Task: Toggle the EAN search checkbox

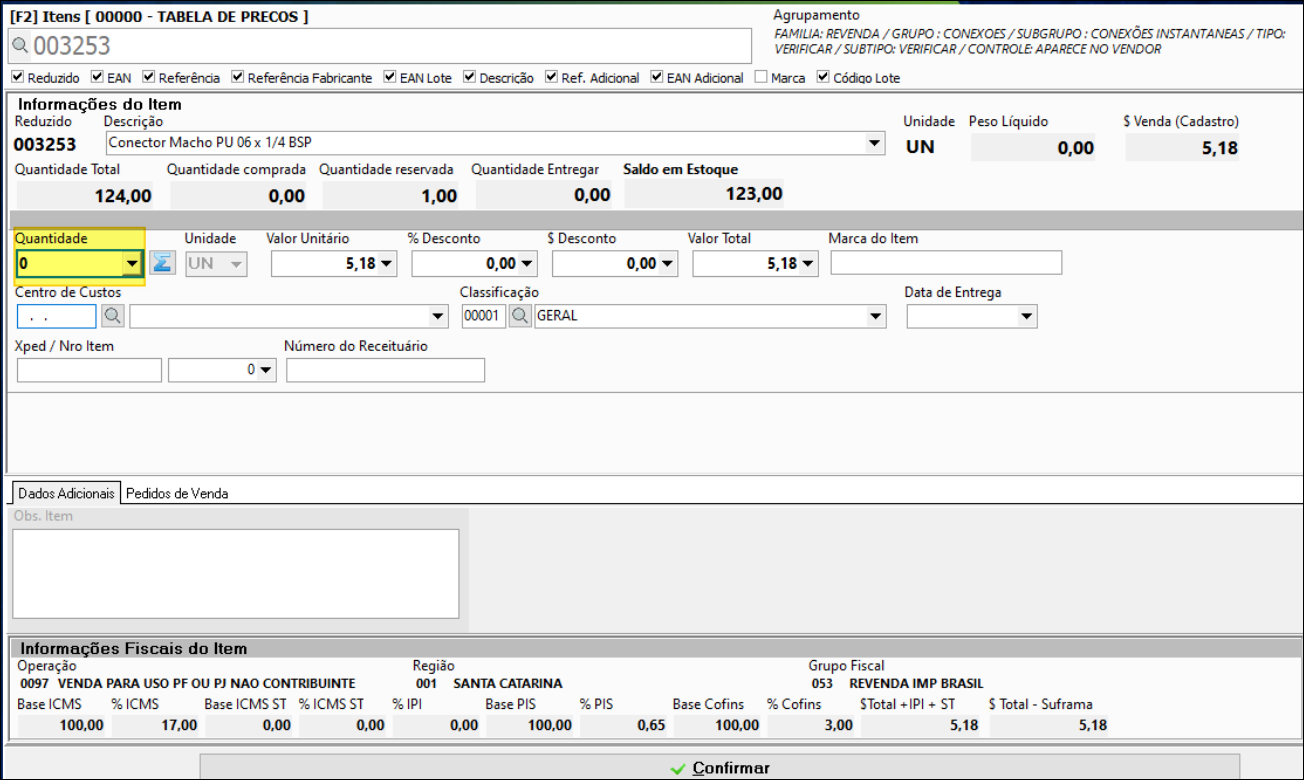Action: (x=97, y=77)
